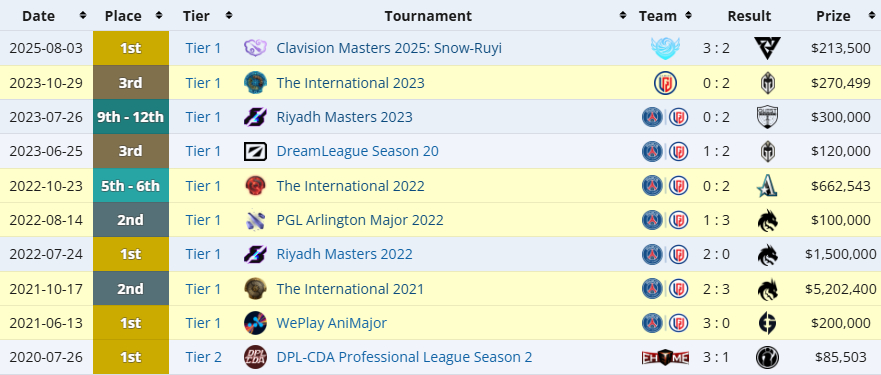Open DPL-CDA Professional League Season 2 link
This screenshot has height=375, width=881.
(x=404, y=358)
